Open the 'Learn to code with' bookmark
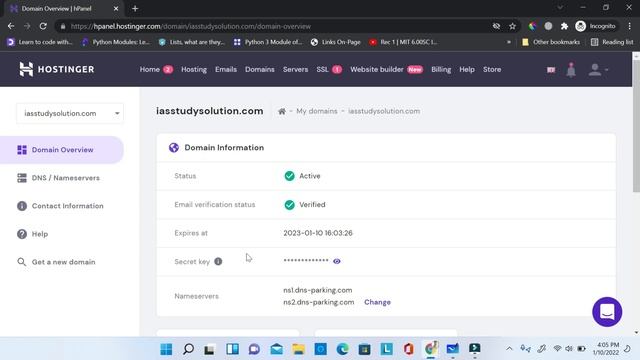This screenshot has height=360, width=640. (40, 42)
